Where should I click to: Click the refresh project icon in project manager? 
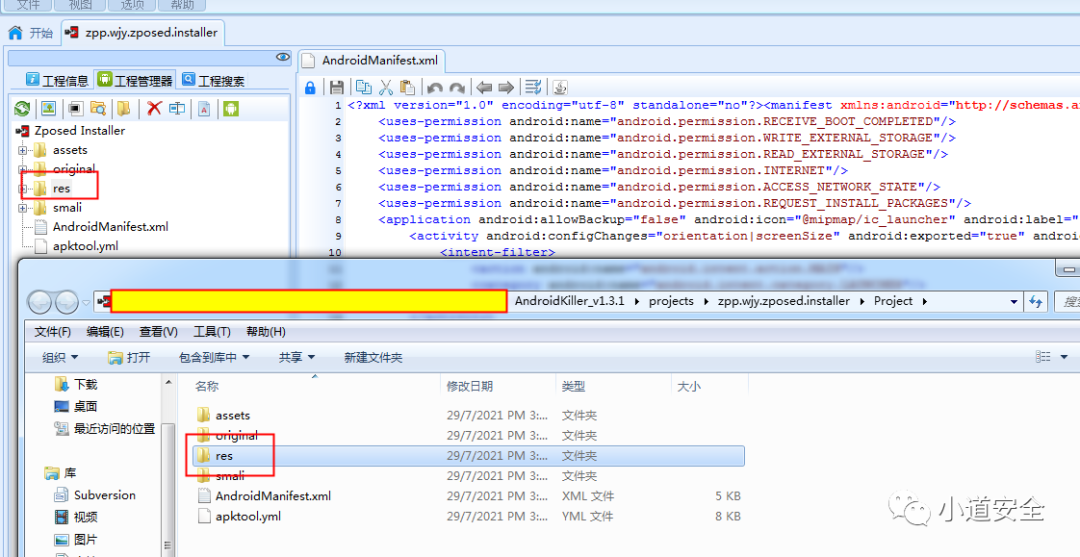click(22, 108)
